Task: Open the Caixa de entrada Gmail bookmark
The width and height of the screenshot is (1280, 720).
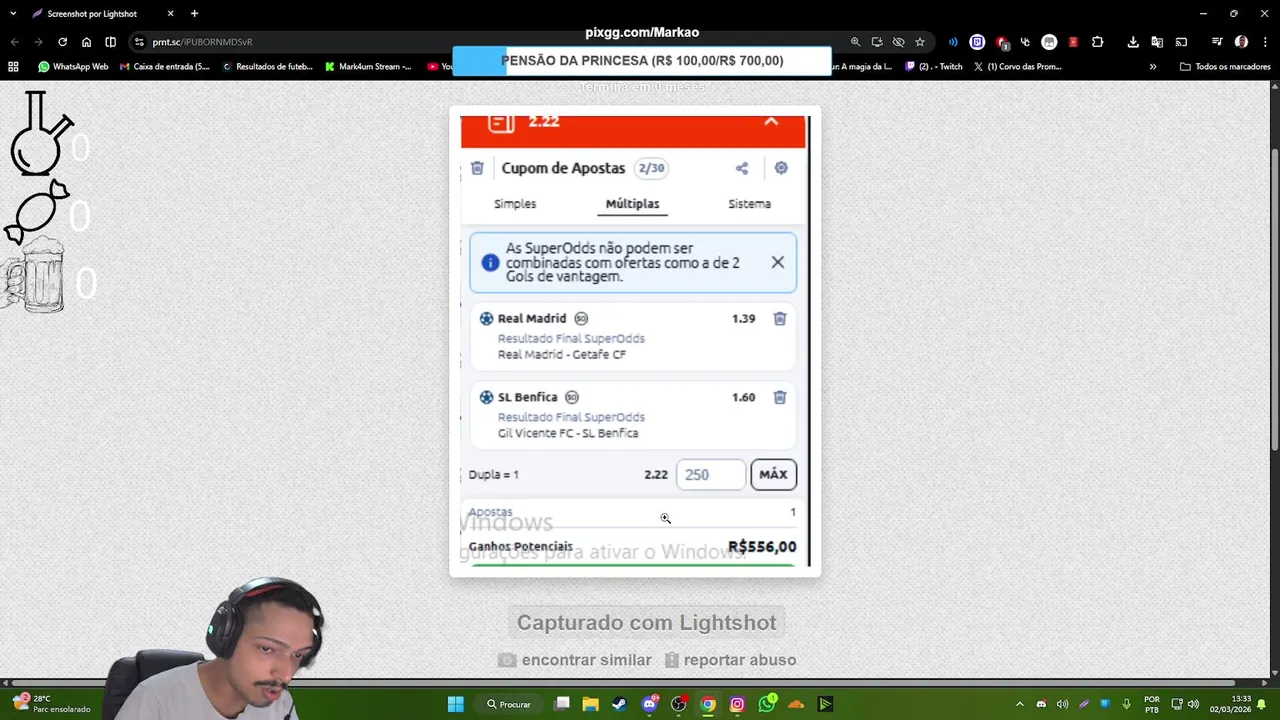Action: 165,67
